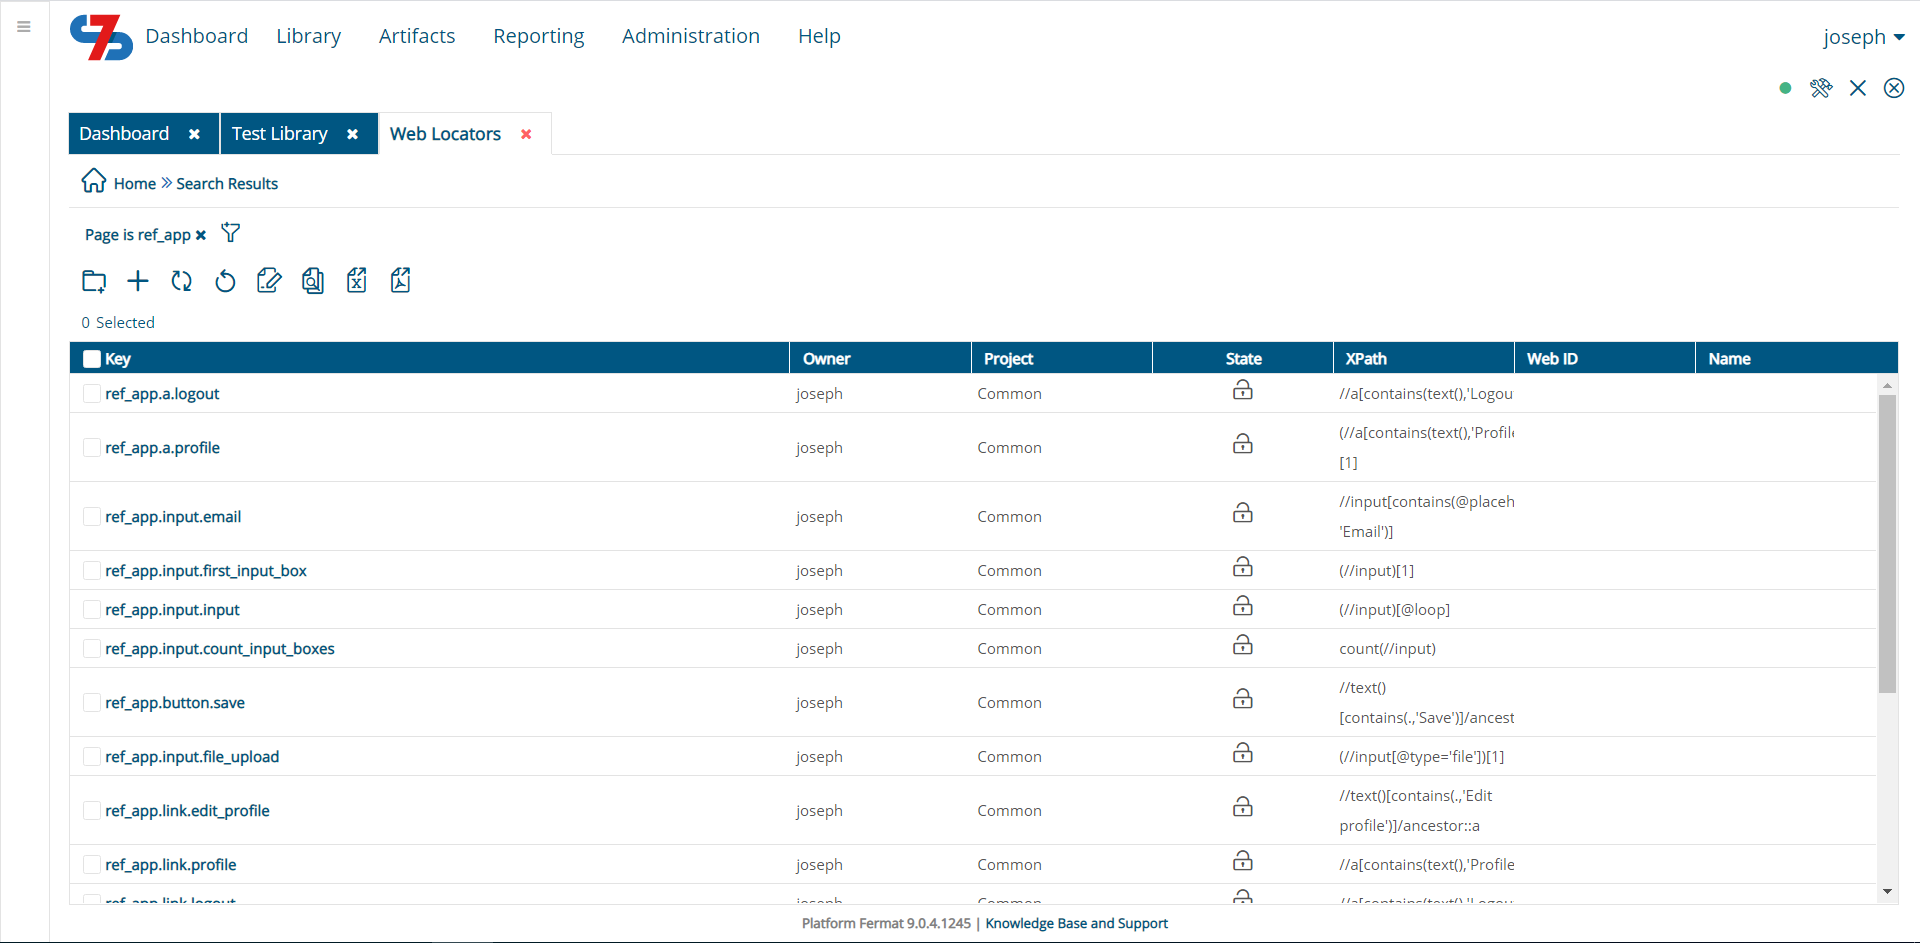Screen dimensions: 1920x943
Task: Click the undo/reset history icon
Action: (x=225, y=281)
